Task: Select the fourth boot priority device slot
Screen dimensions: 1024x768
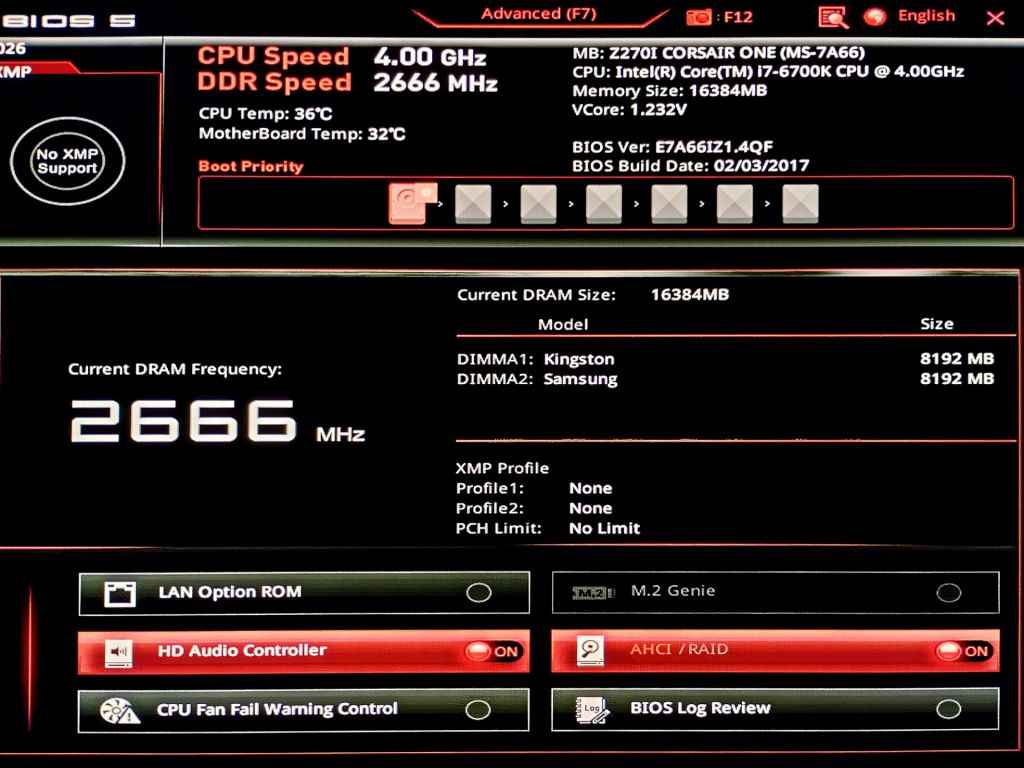Action: pos(604,204)
